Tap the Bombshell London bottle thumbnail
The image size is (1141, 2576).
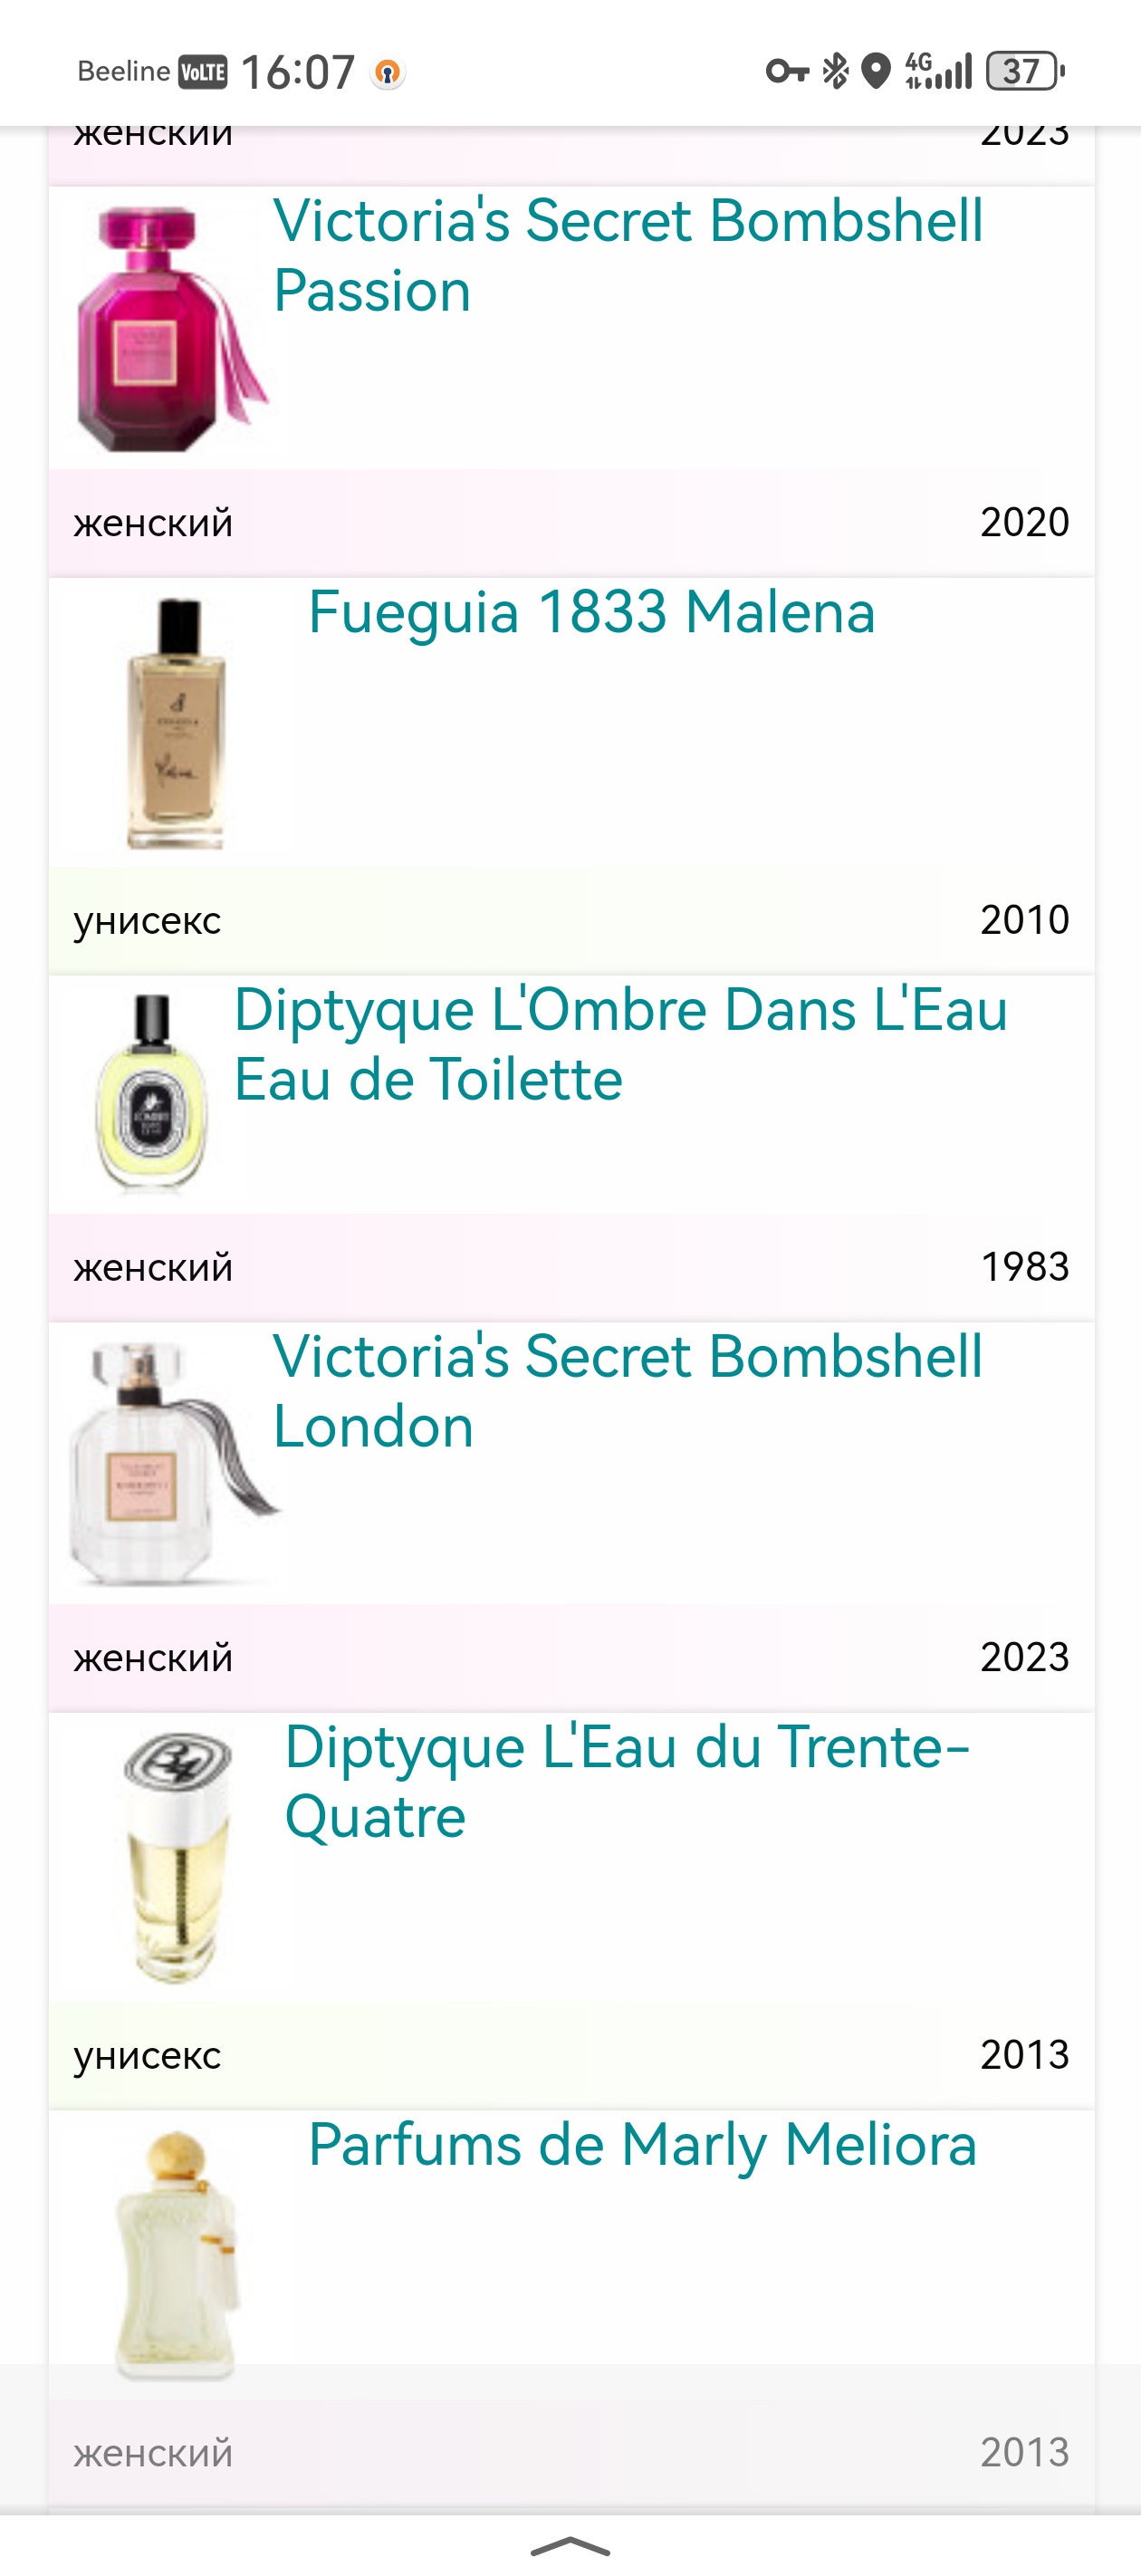[170, 1462]
